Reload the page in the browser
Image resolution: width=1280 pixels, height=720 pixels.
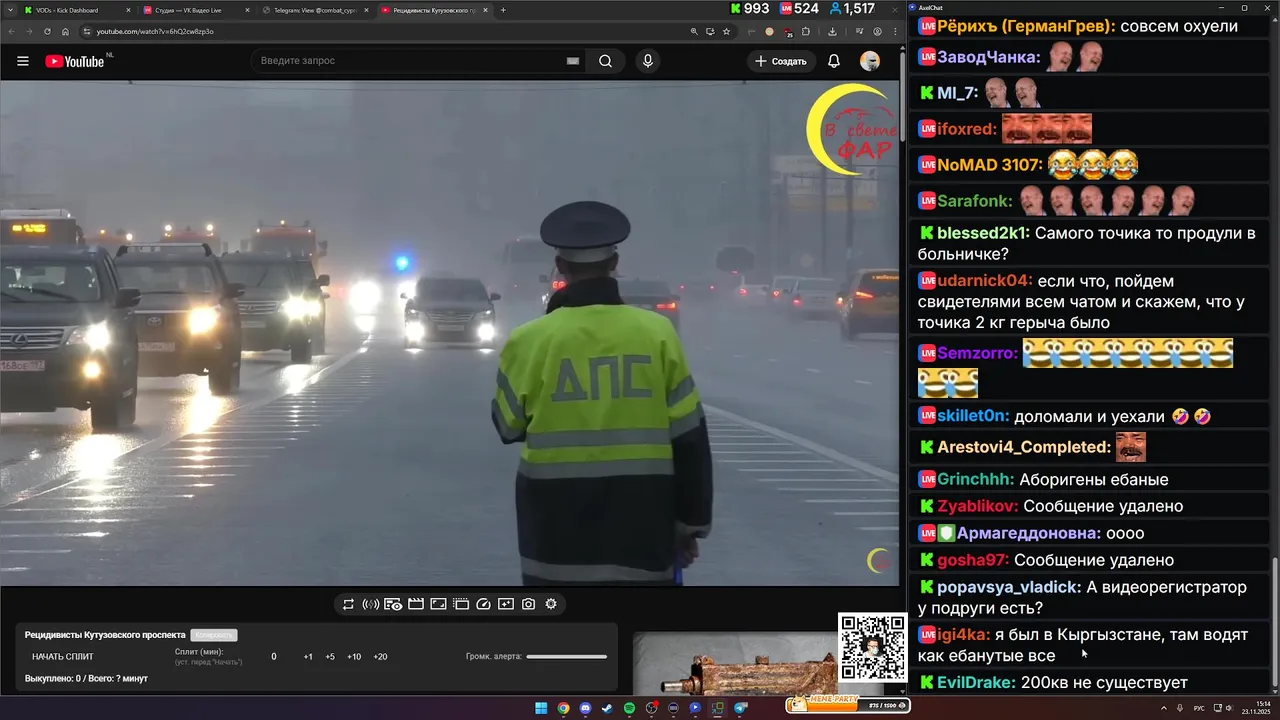coord(47,31)
